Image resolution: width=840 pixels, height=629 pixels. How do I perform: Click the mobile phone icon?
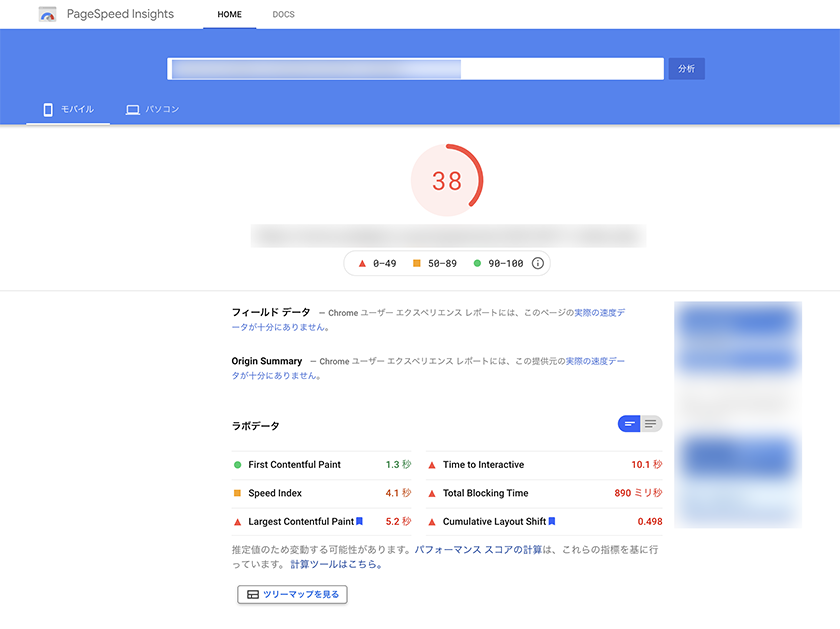(x=48, y=110)
